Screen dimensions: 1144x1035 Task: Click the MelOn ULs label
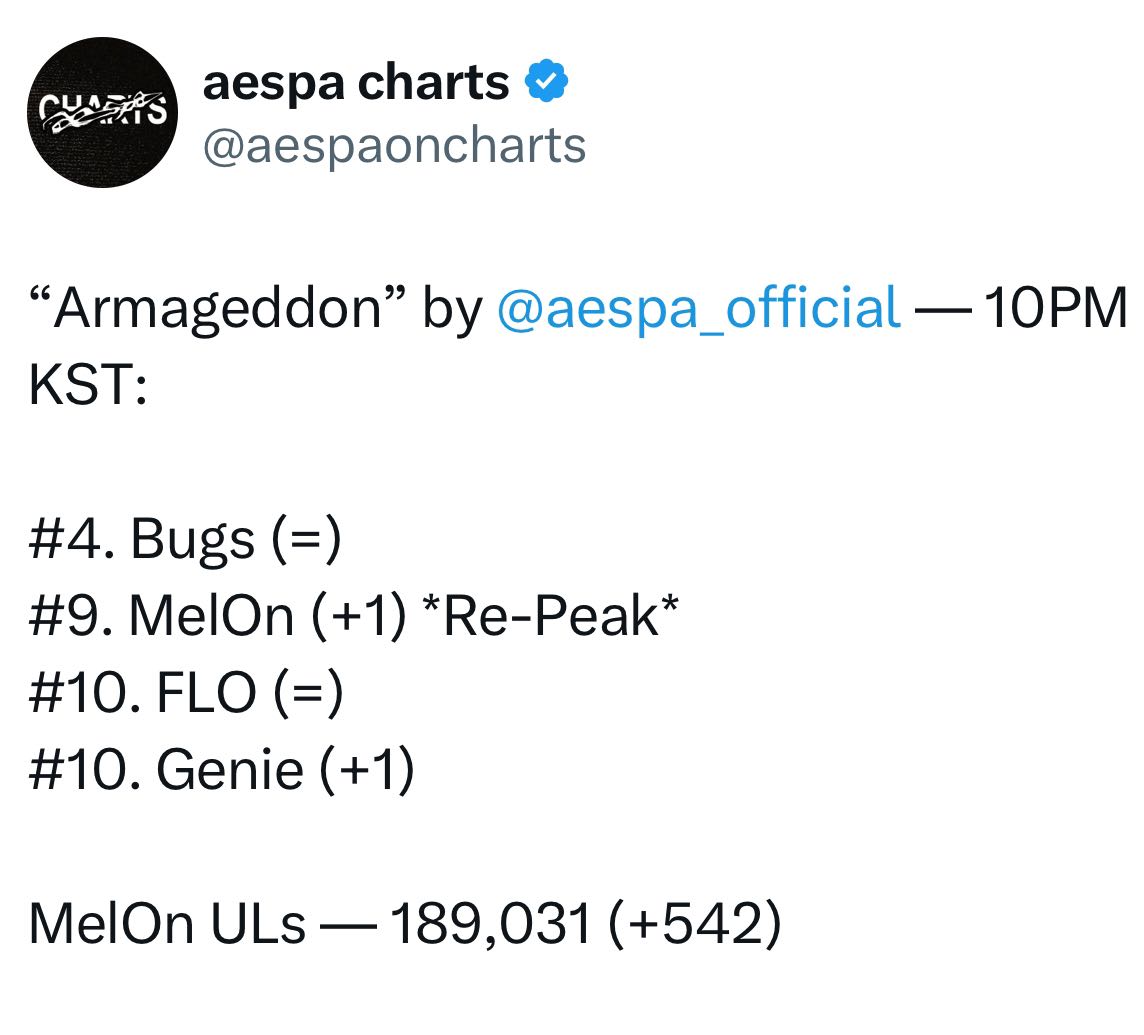point(167,925)
